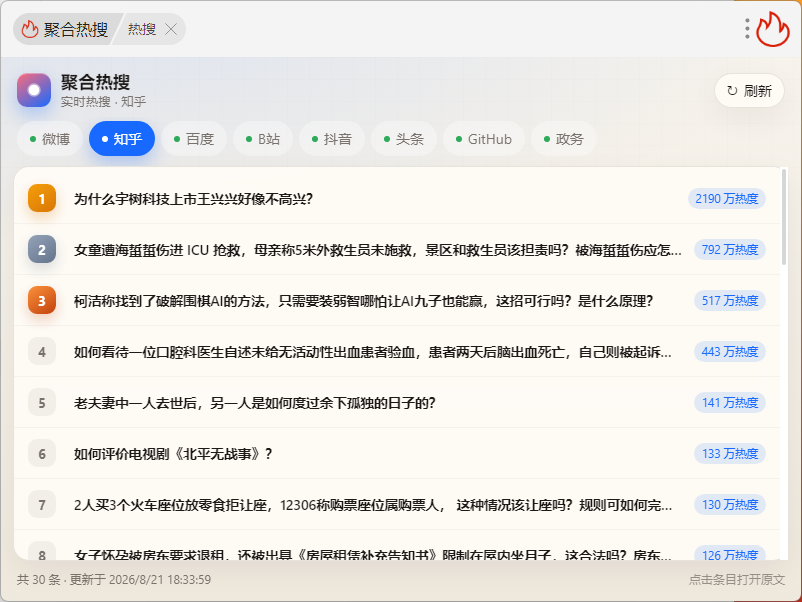
Task: Click the 共 30 条 update status text
Action: point(114,579)
